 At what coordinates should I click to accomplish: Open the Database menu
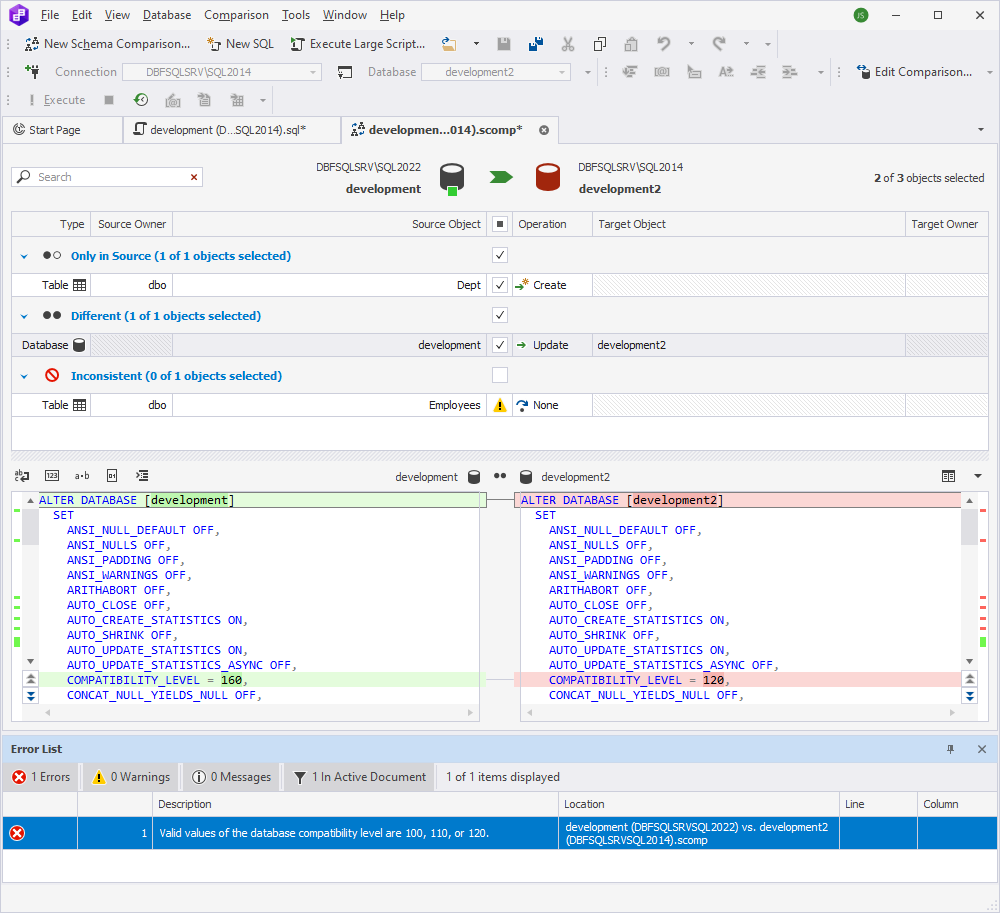(167, 15)
